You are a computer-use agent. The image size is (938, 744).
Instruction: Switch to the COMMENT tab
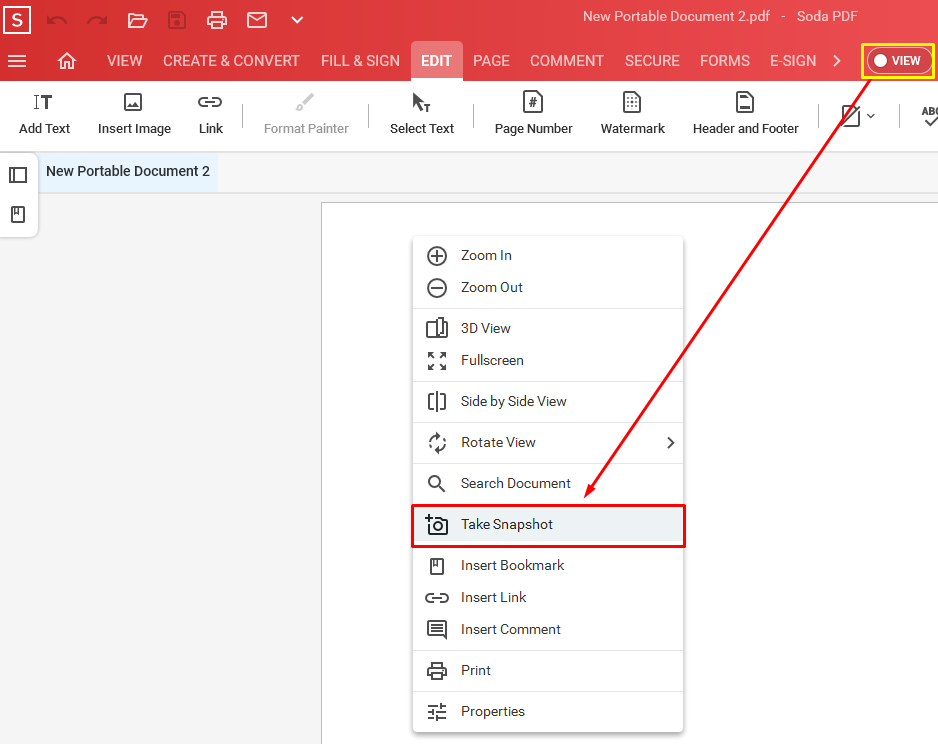coord(566,60)
